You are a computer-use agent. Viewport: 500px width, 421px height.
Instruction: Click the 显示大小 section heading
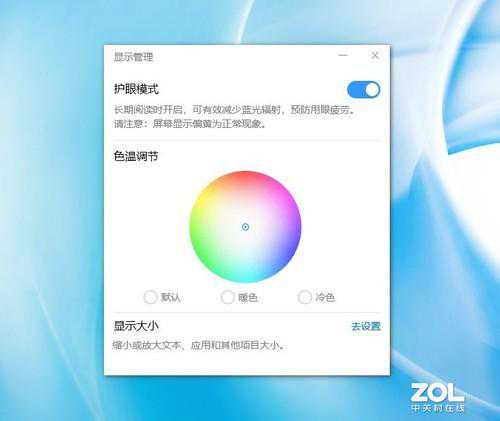coord(136,326)
